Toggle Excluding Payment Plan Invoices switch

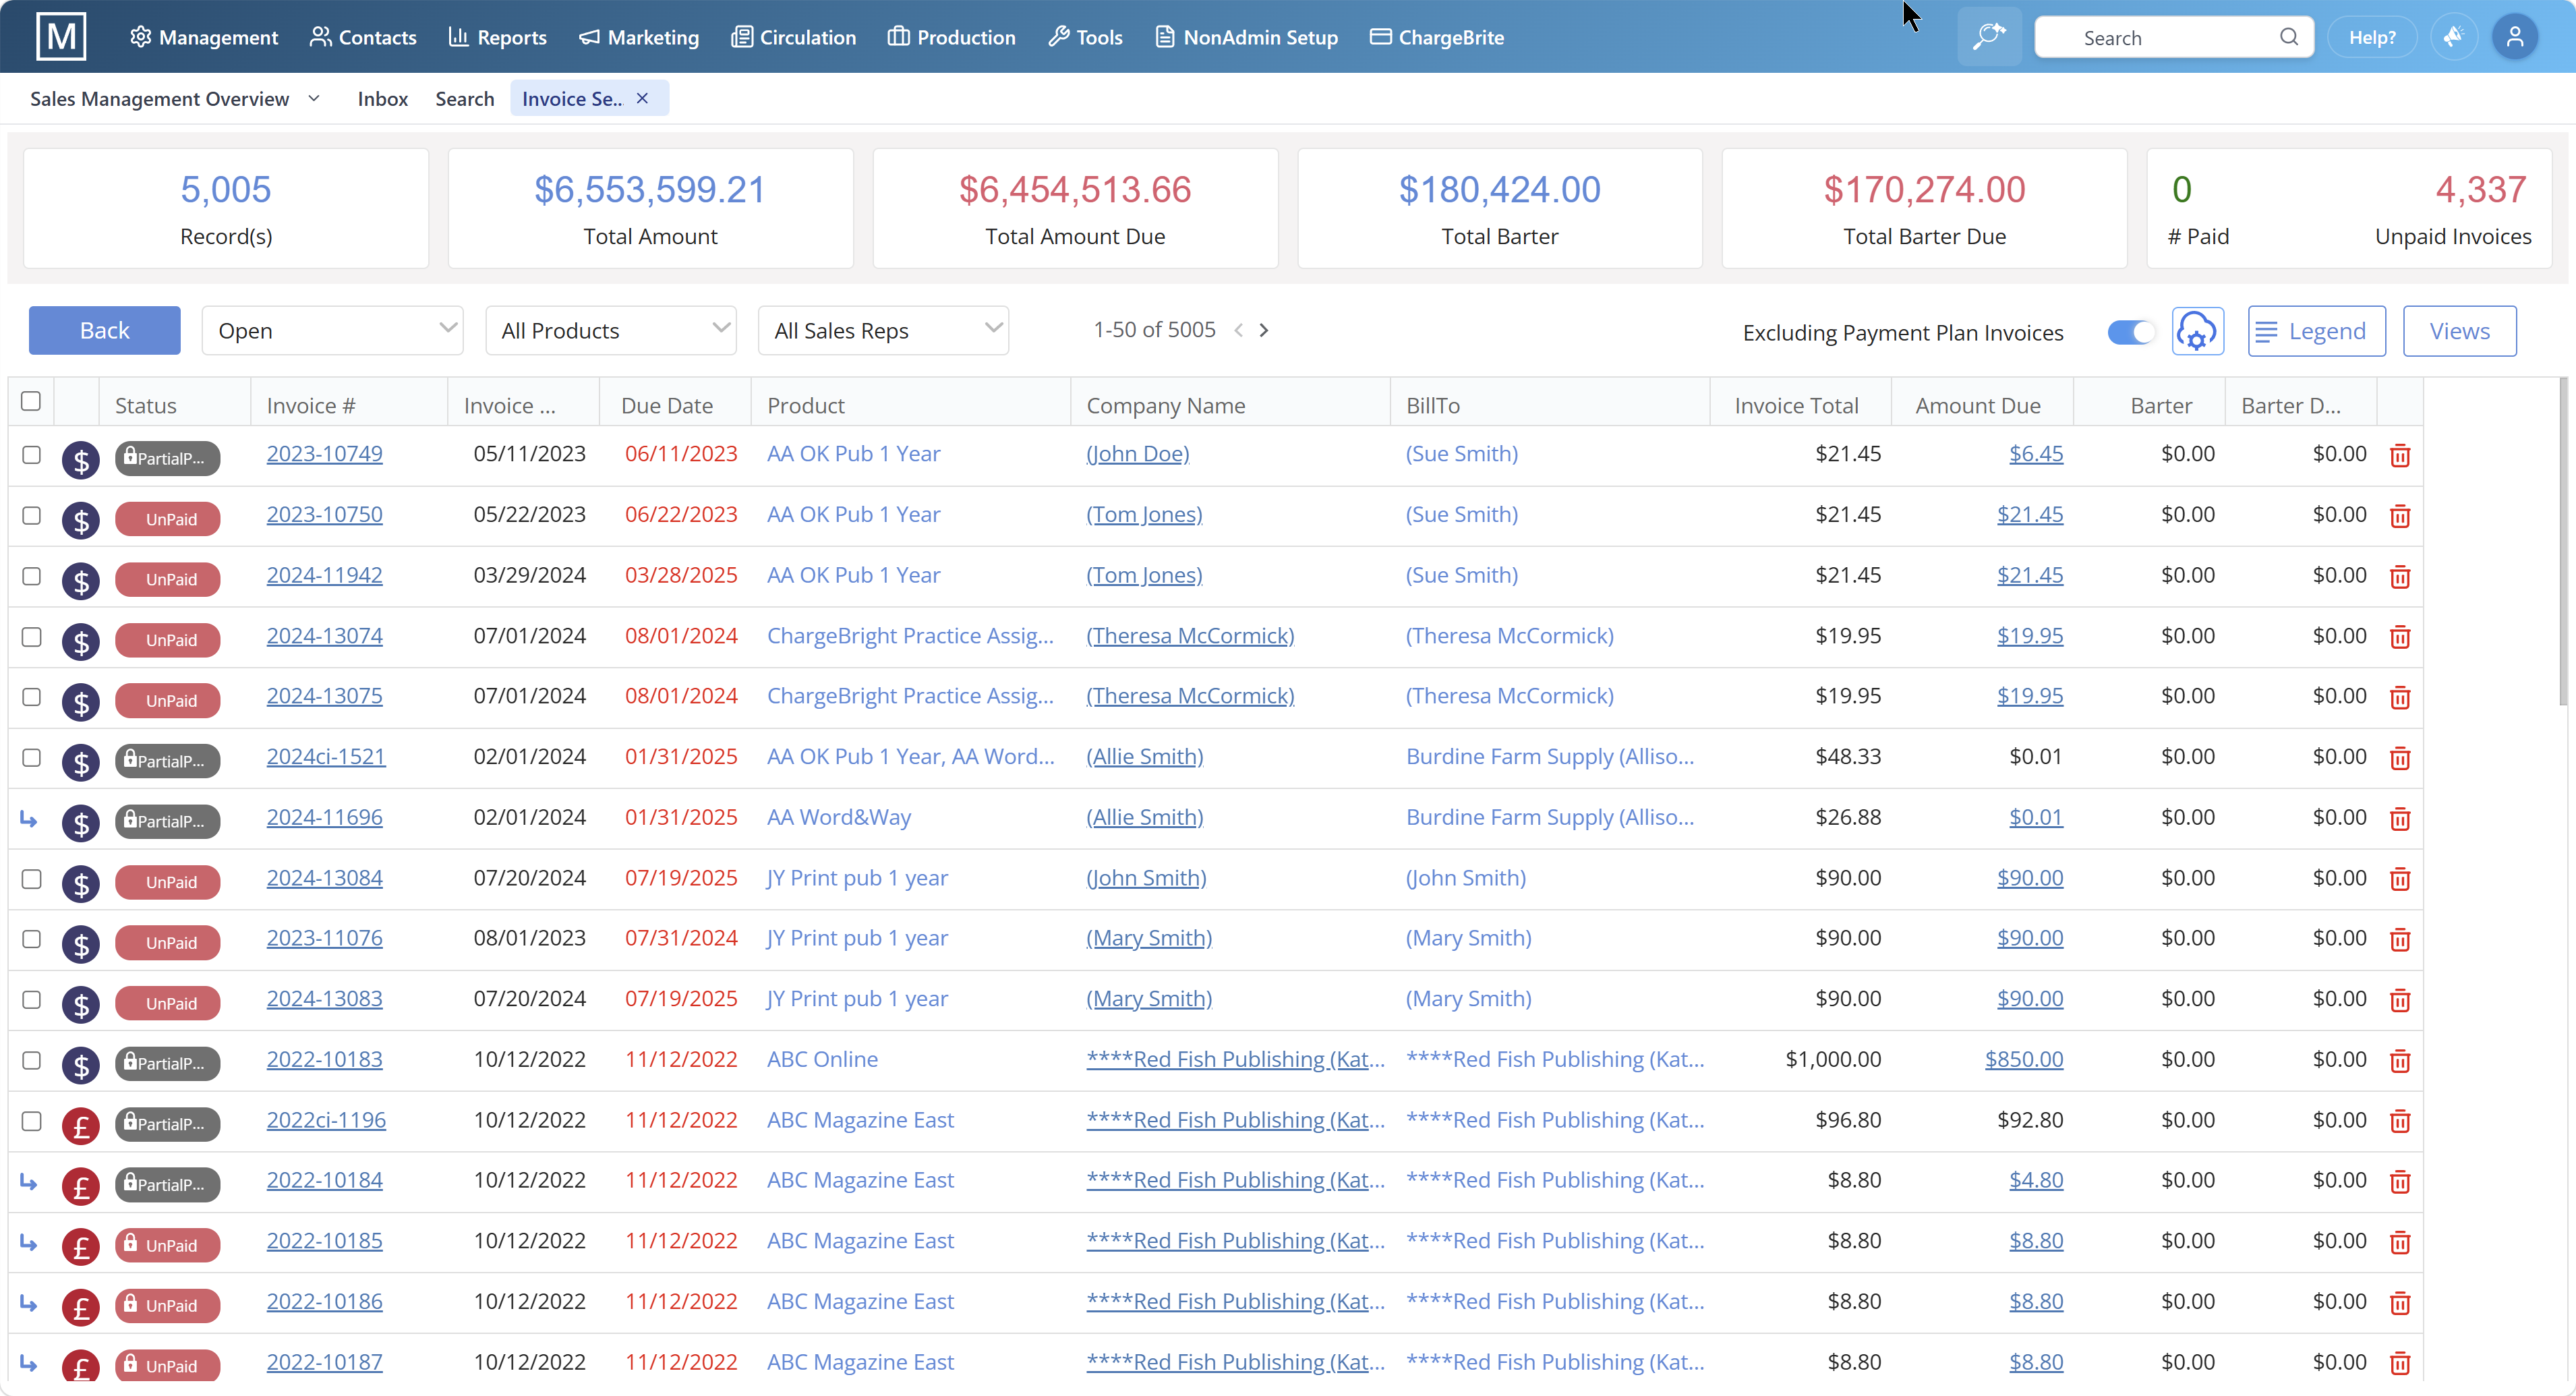2130,332
